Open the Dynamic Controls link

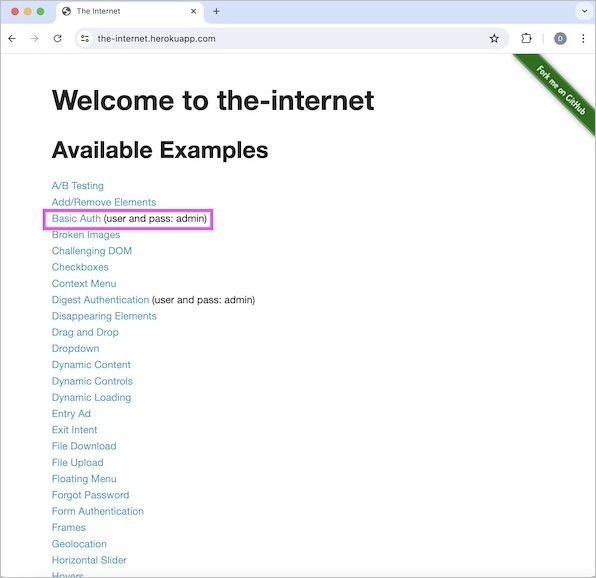click(x=92, y=381)
